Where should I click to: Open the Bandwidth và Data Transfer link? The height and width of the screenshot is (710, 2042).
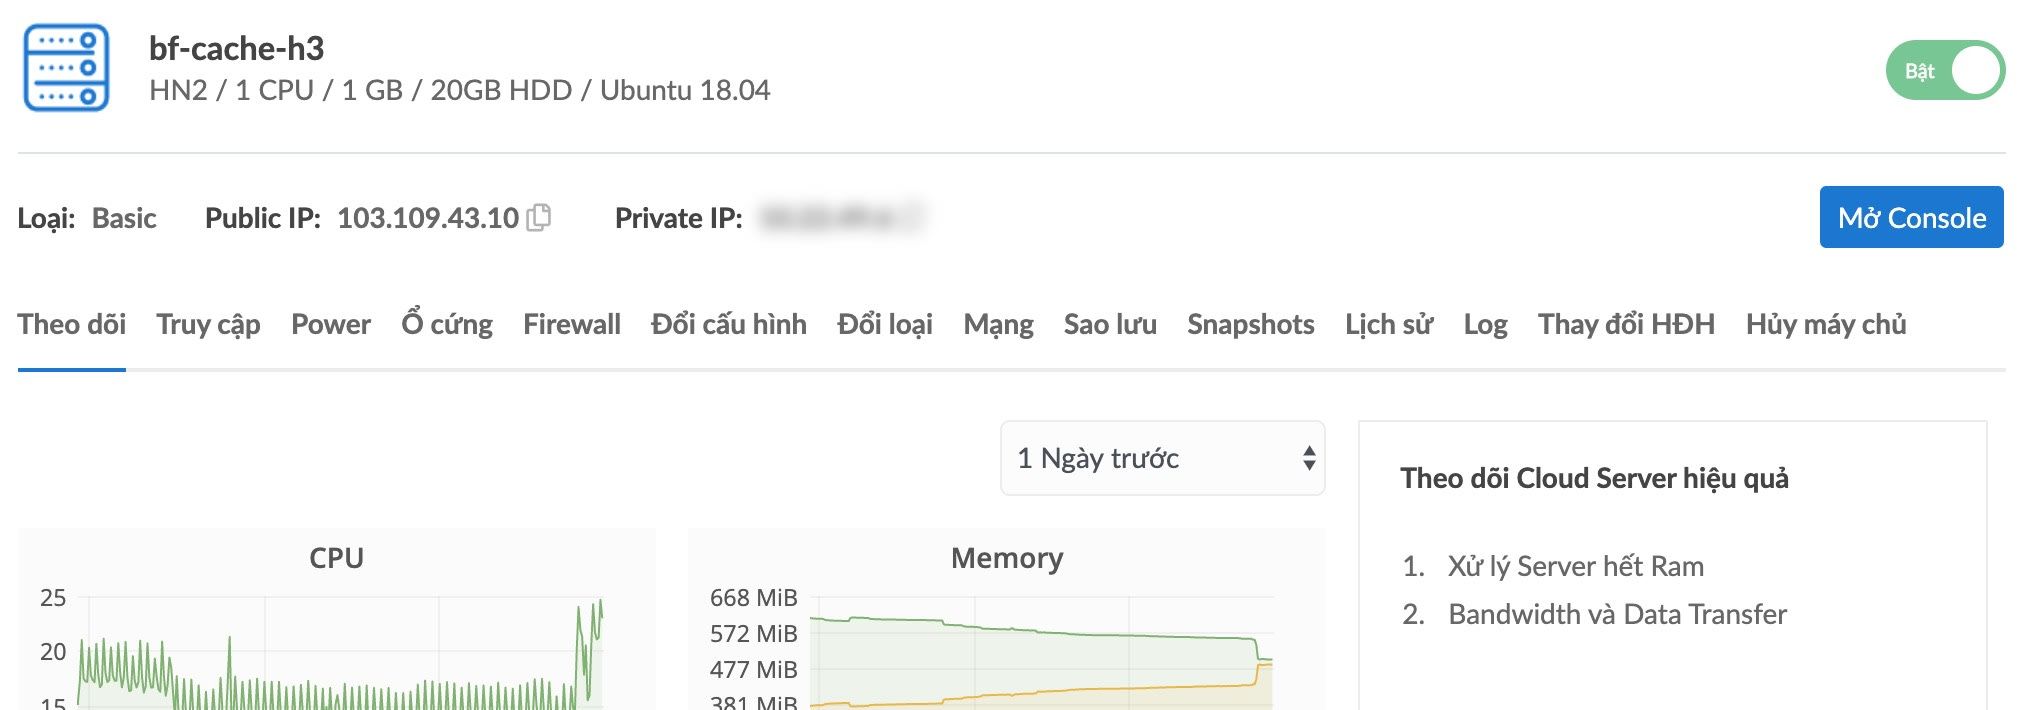(x=1617, y=614)
